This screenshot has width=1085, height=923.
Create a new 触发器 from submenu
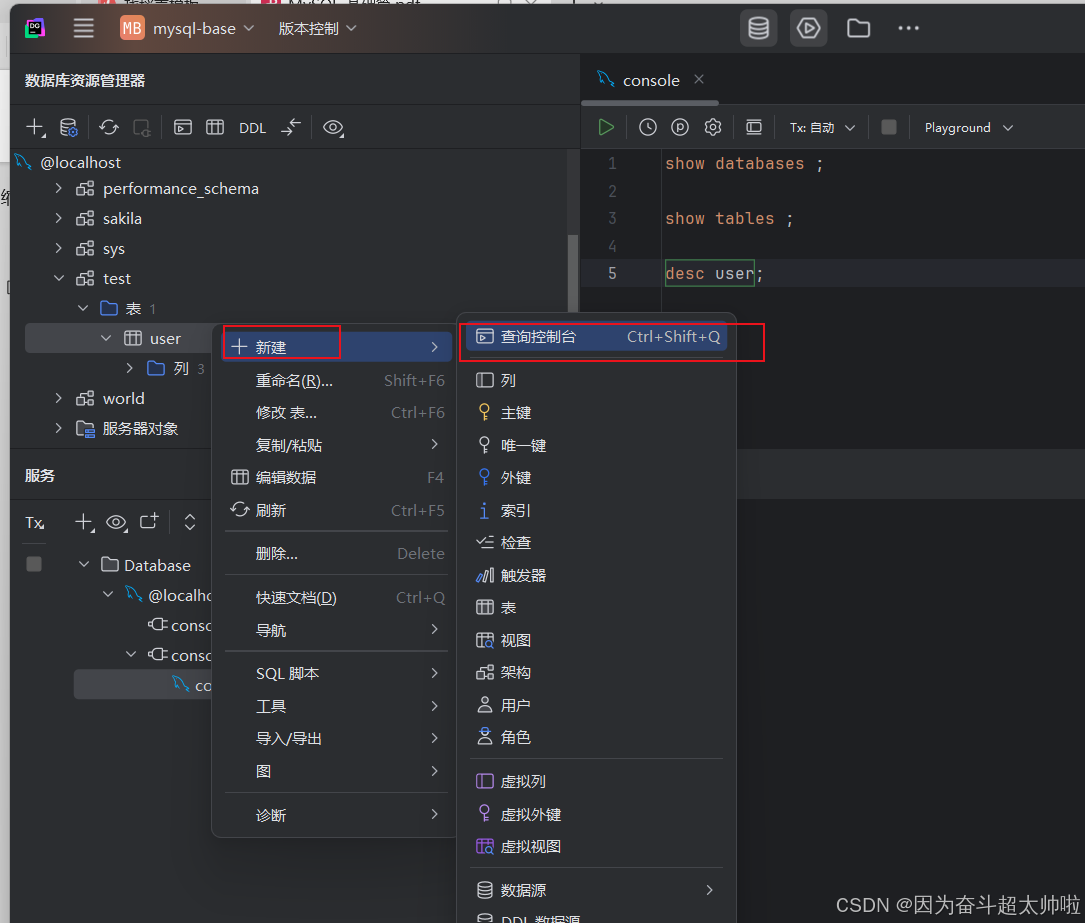[x=597, y=576]
